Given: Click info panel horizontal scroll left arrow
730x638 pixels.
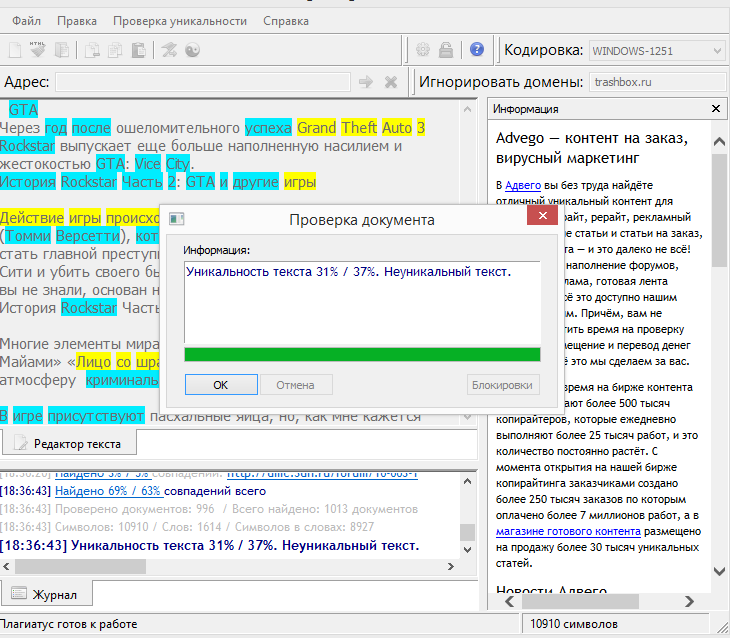Looking at the screenshot, I should [x=510, y=601].
